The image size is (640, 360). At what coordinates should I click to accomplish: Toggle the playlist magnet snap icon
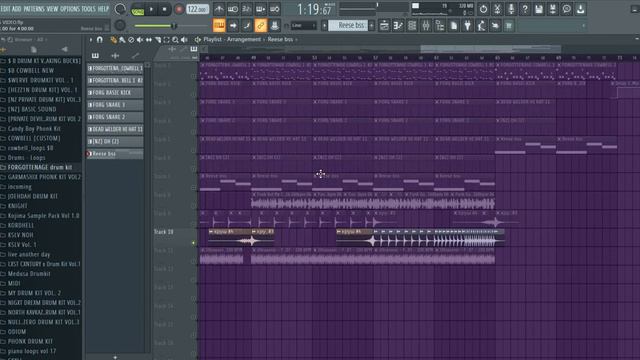click(100, 40)
